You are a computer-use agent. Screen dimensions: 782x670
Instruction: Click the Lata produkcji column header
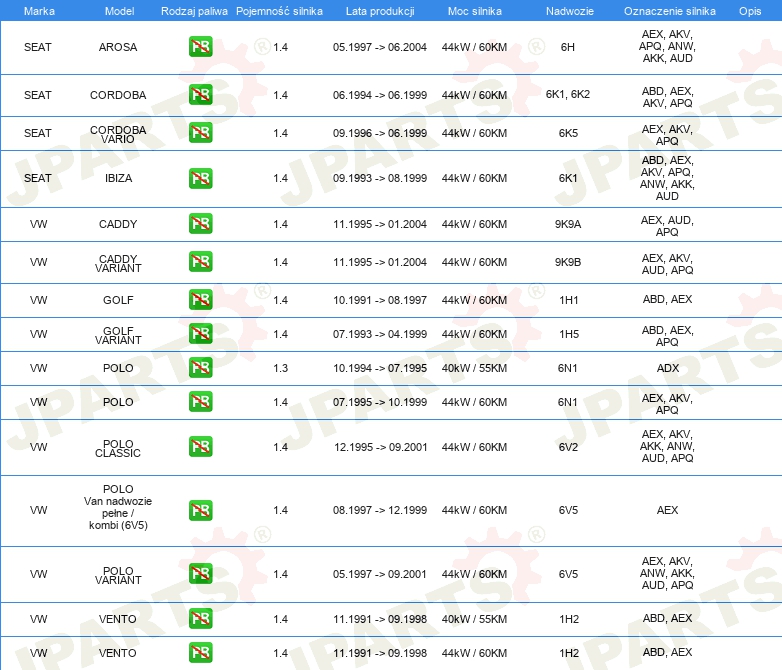click(380, 11)
